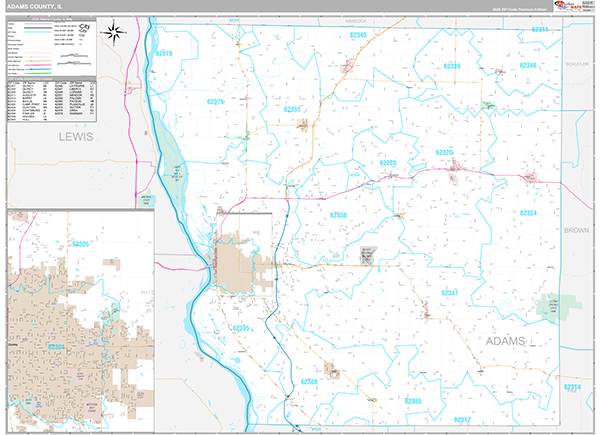Select the cyan ZIP code line in the legend
The height and width of the screenshot is (435, 600).
coord(38,32)
